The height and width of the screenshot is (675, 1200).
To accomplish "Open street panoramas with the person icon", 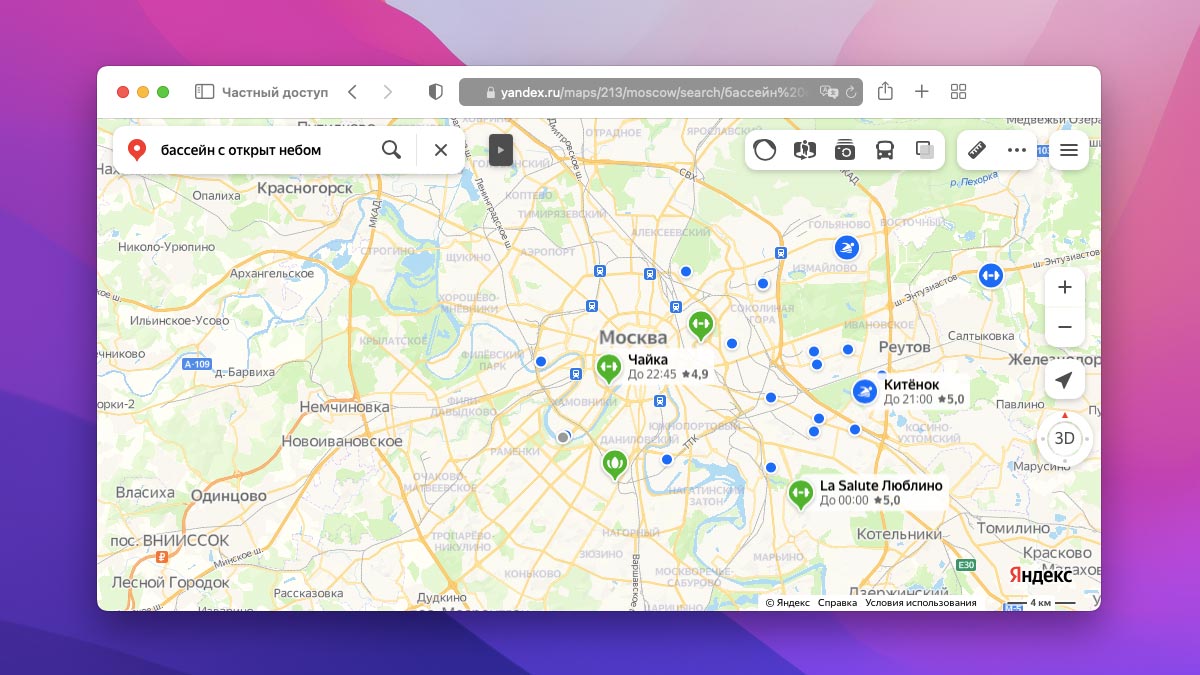I will coord(805,150).
